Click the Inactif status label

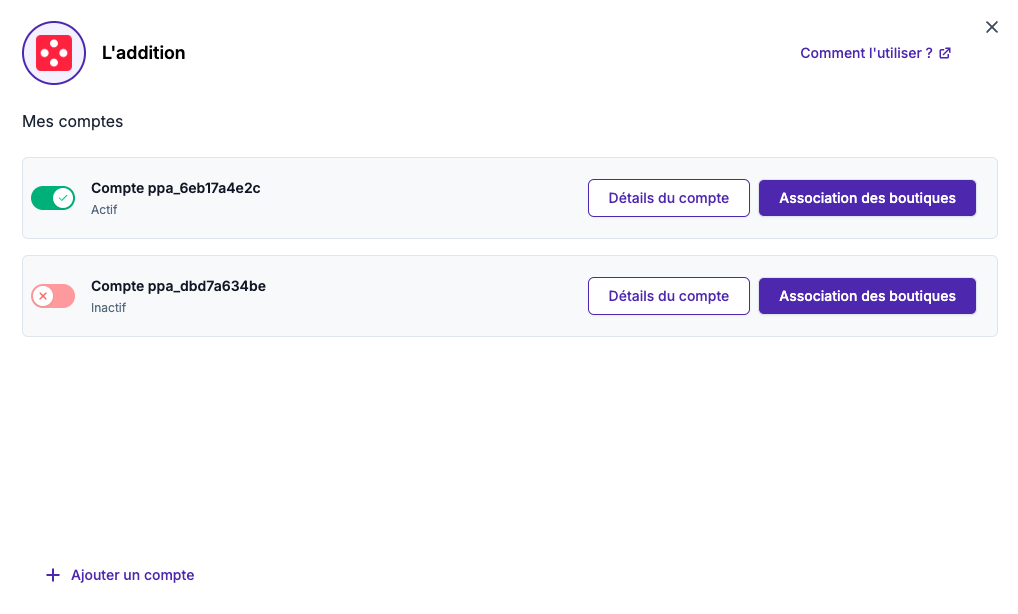(108, 308)
